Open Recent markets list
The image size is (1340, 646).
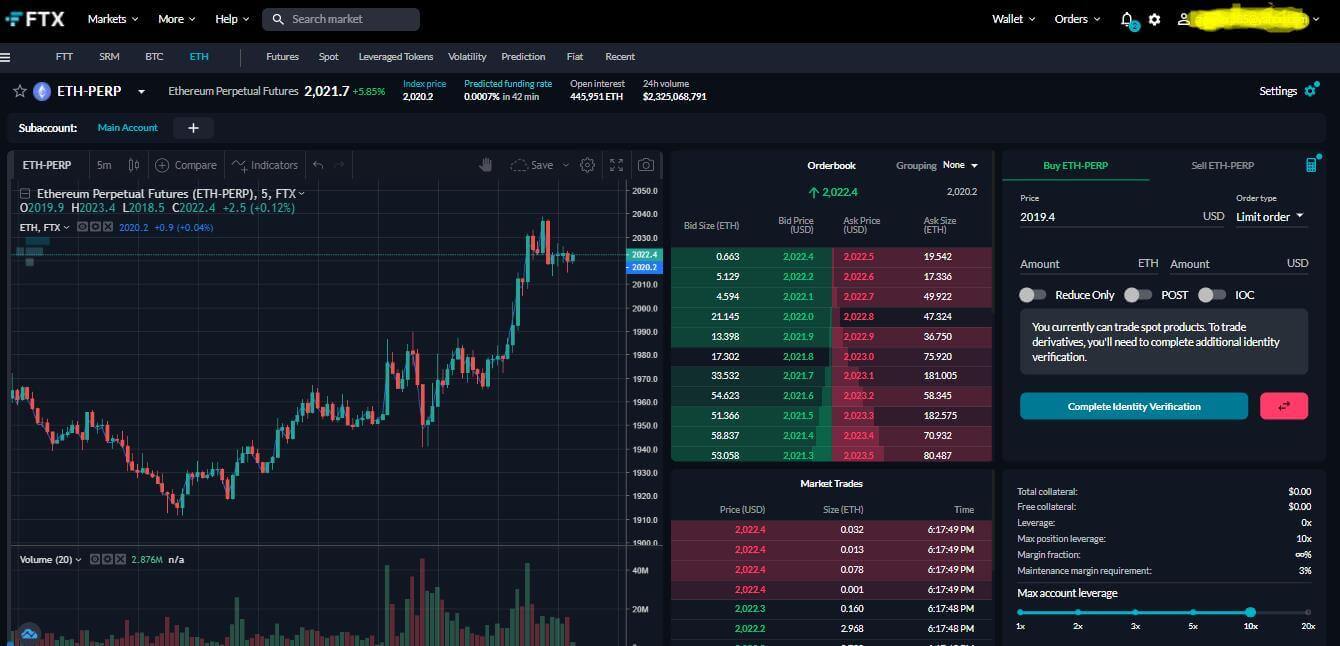[x=620, y=57]
